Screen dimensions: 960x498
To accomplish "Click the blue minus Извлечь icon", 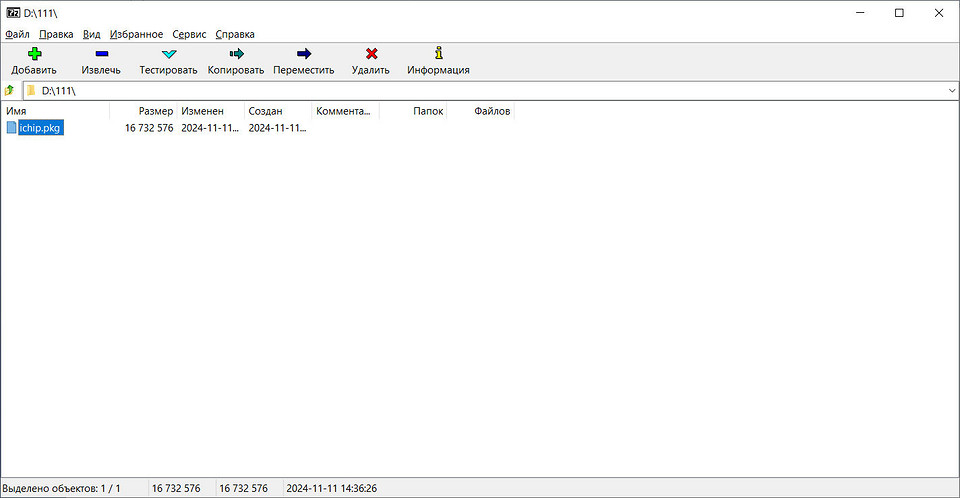I will (x=101, y=54).
